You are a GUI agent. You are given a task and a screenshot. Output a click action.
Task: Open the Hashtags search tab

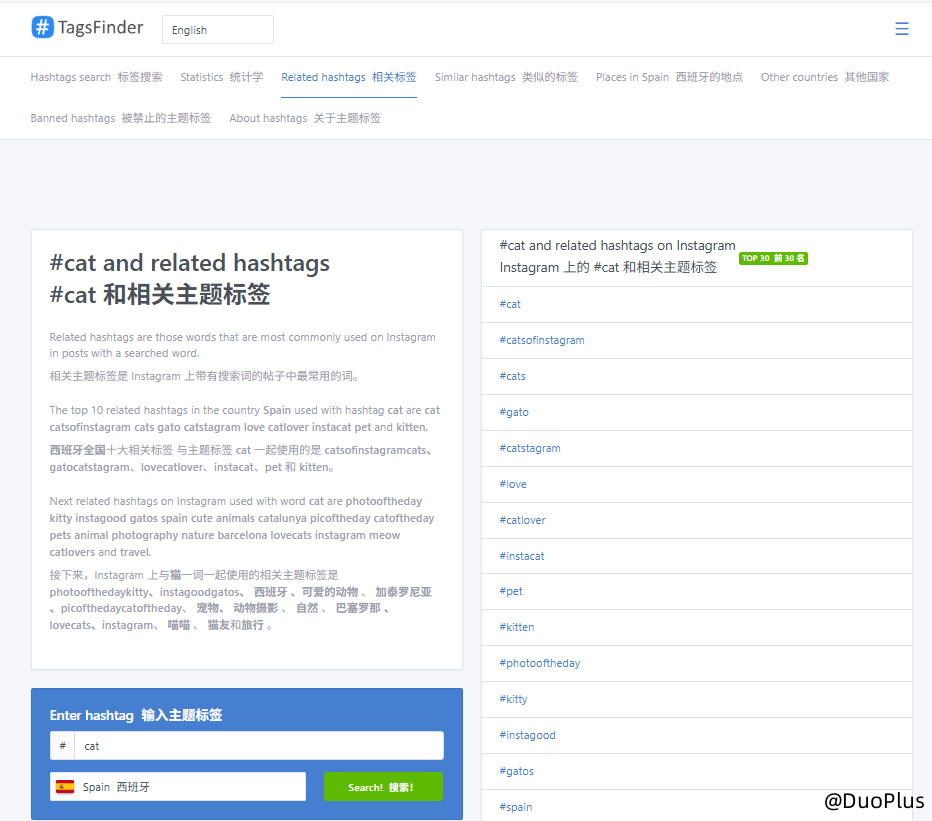(96, 77)
